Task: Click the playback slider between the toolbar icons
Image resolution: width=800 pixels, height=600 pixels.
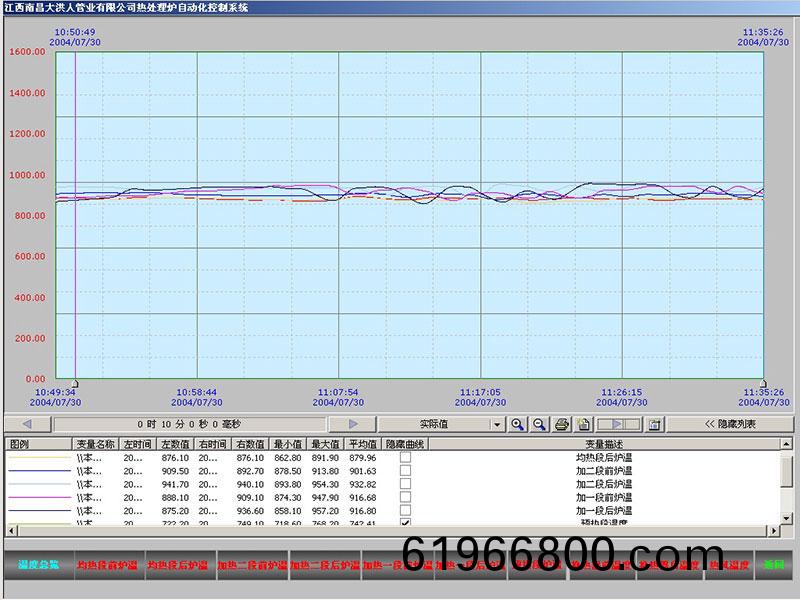Action: pyautogui.click(x=618, y=424)
